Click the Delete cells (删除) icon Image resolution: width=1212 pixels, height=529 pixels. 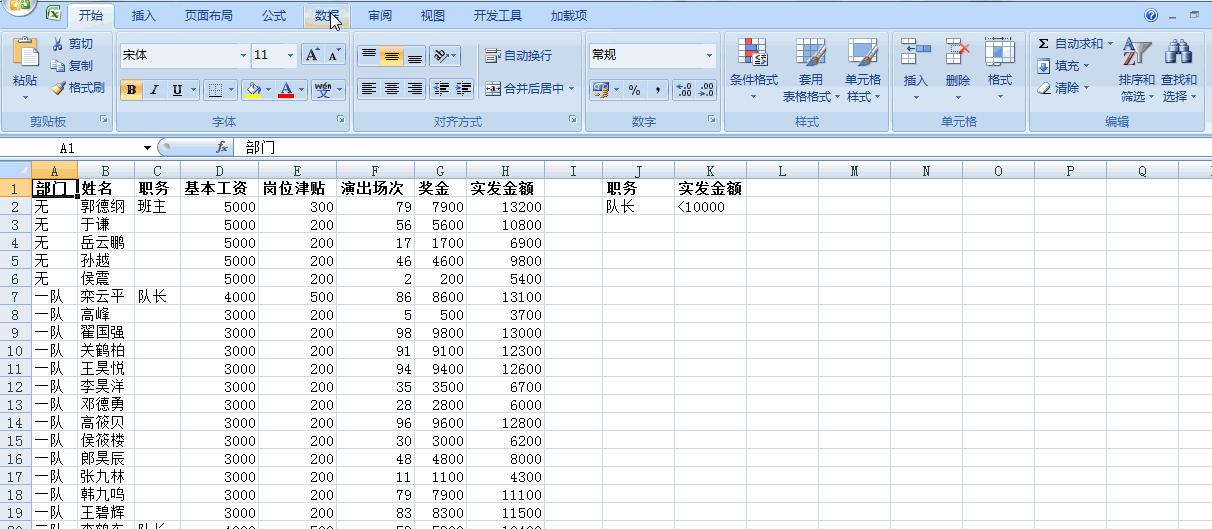[958, 52]
